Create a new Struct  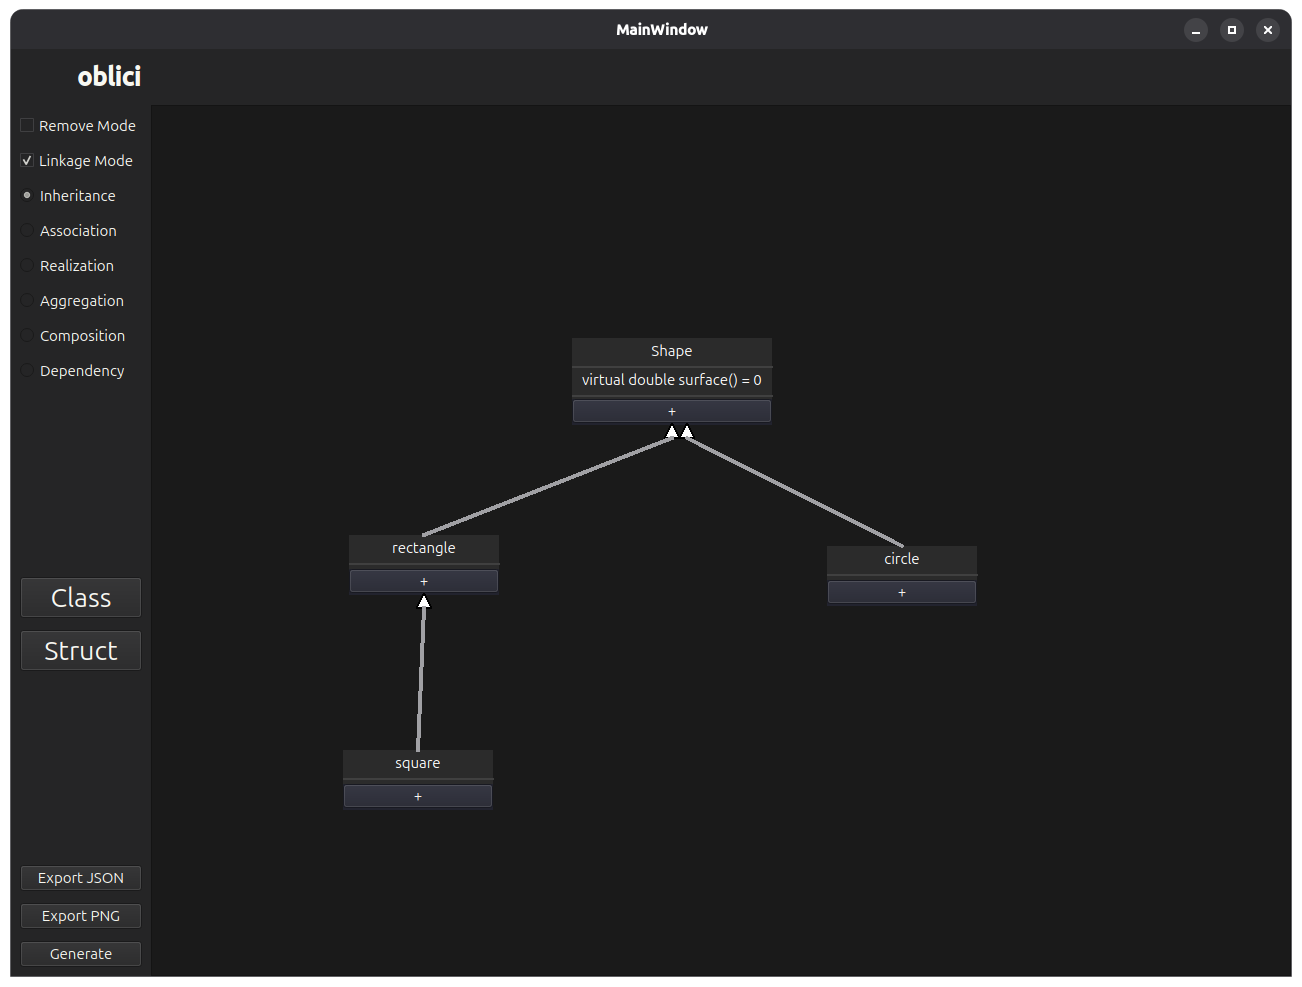[80, 650]
